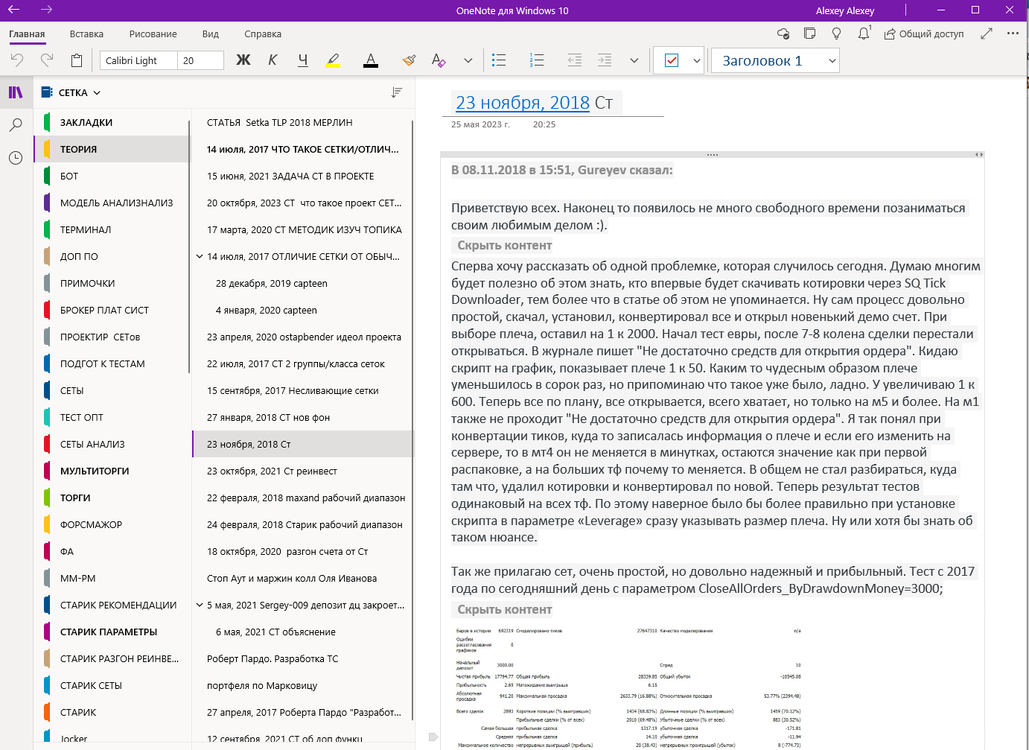Check the sync status cloud icon
1029x750 pixels.
[x=783, y=33]
